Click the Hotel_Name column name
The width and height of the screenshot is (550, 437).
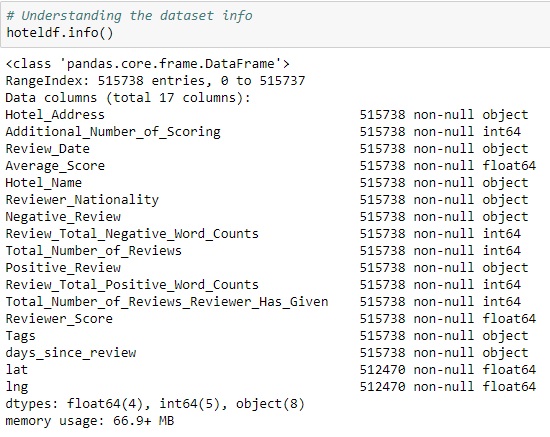pyautogui.click(x=43, y=183)
